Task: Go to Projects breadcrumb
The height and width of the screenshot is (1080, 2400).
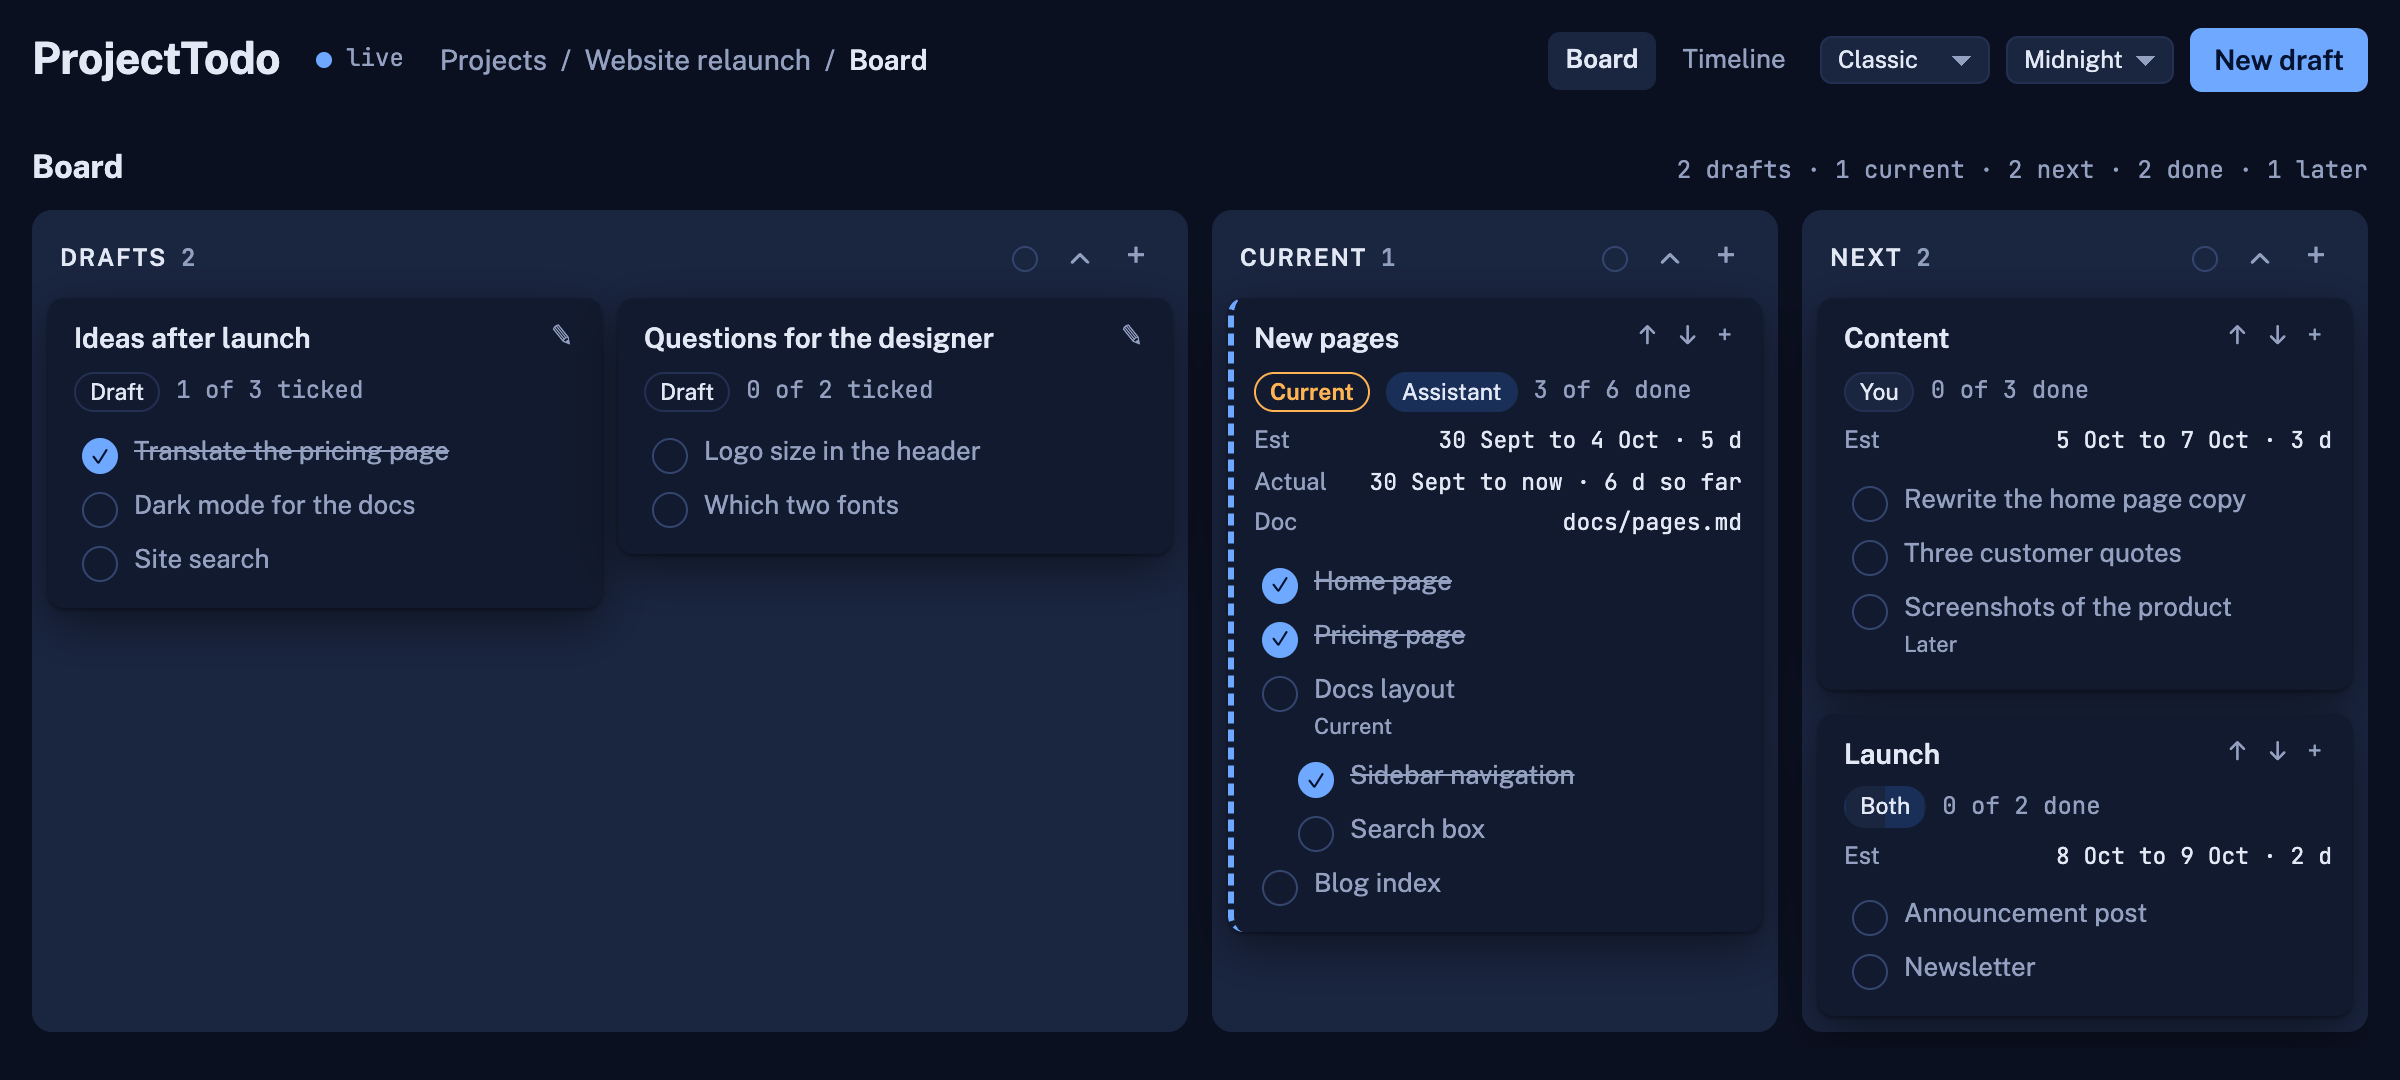Action: pyautogui.click(x=493, y=60)
